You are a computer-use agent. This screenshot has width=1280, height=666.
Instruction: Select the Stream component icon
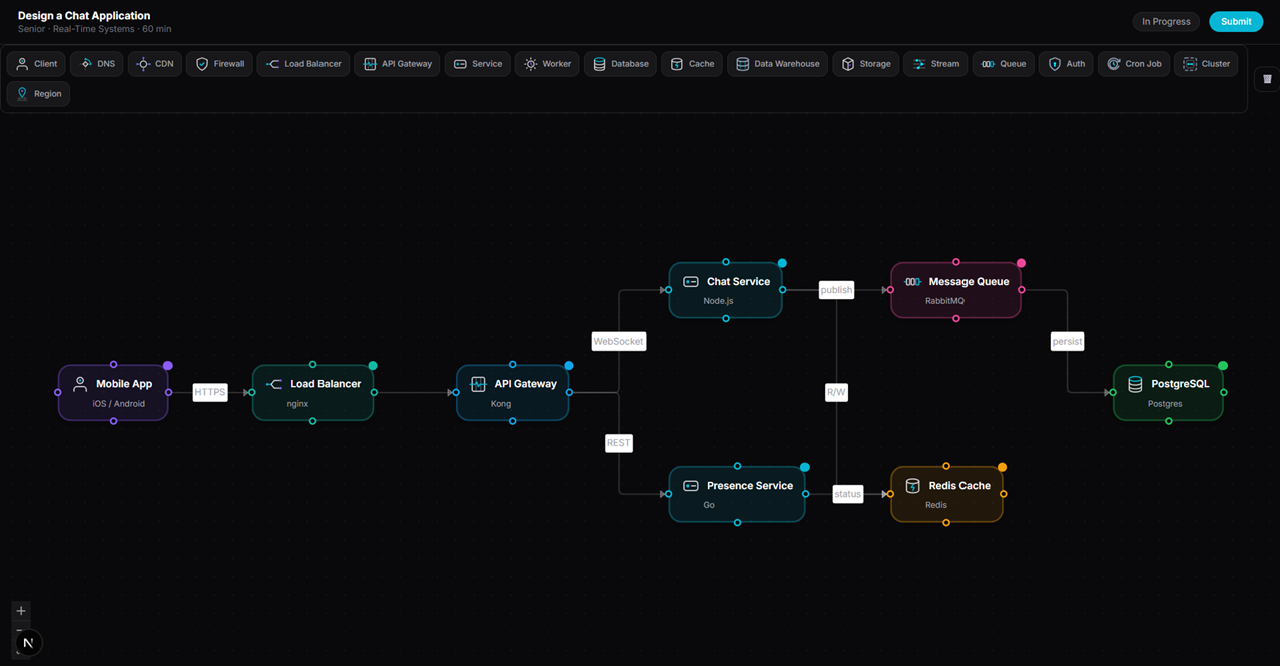click(x=934, y=63)
